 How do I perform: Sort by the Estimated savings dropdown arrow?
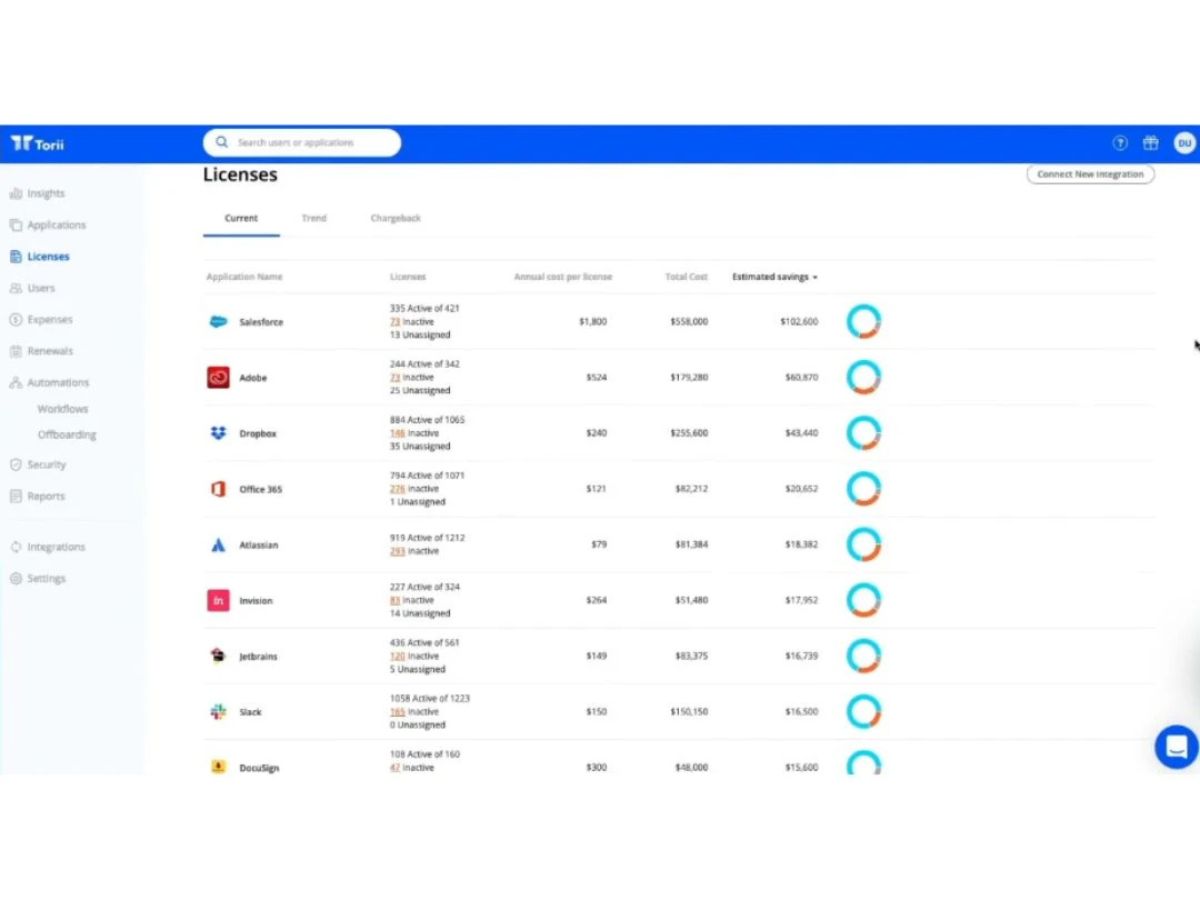[x=815, y=277]
